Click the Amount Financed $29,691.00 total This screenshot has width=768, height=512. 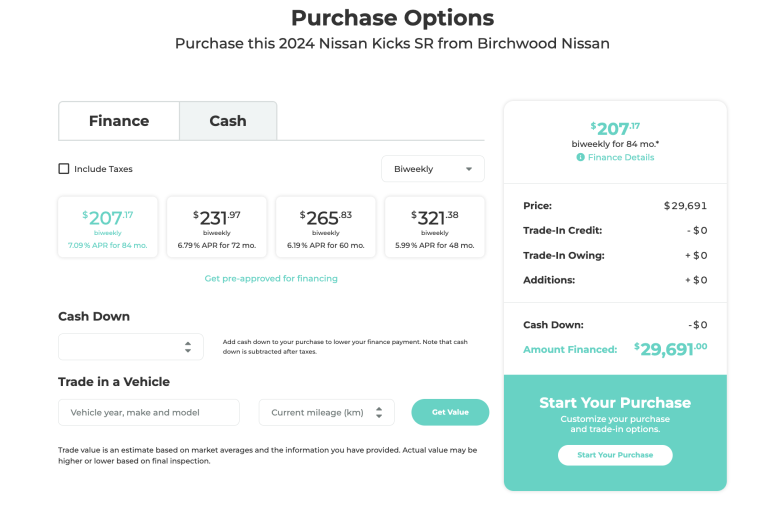(671, 349)
